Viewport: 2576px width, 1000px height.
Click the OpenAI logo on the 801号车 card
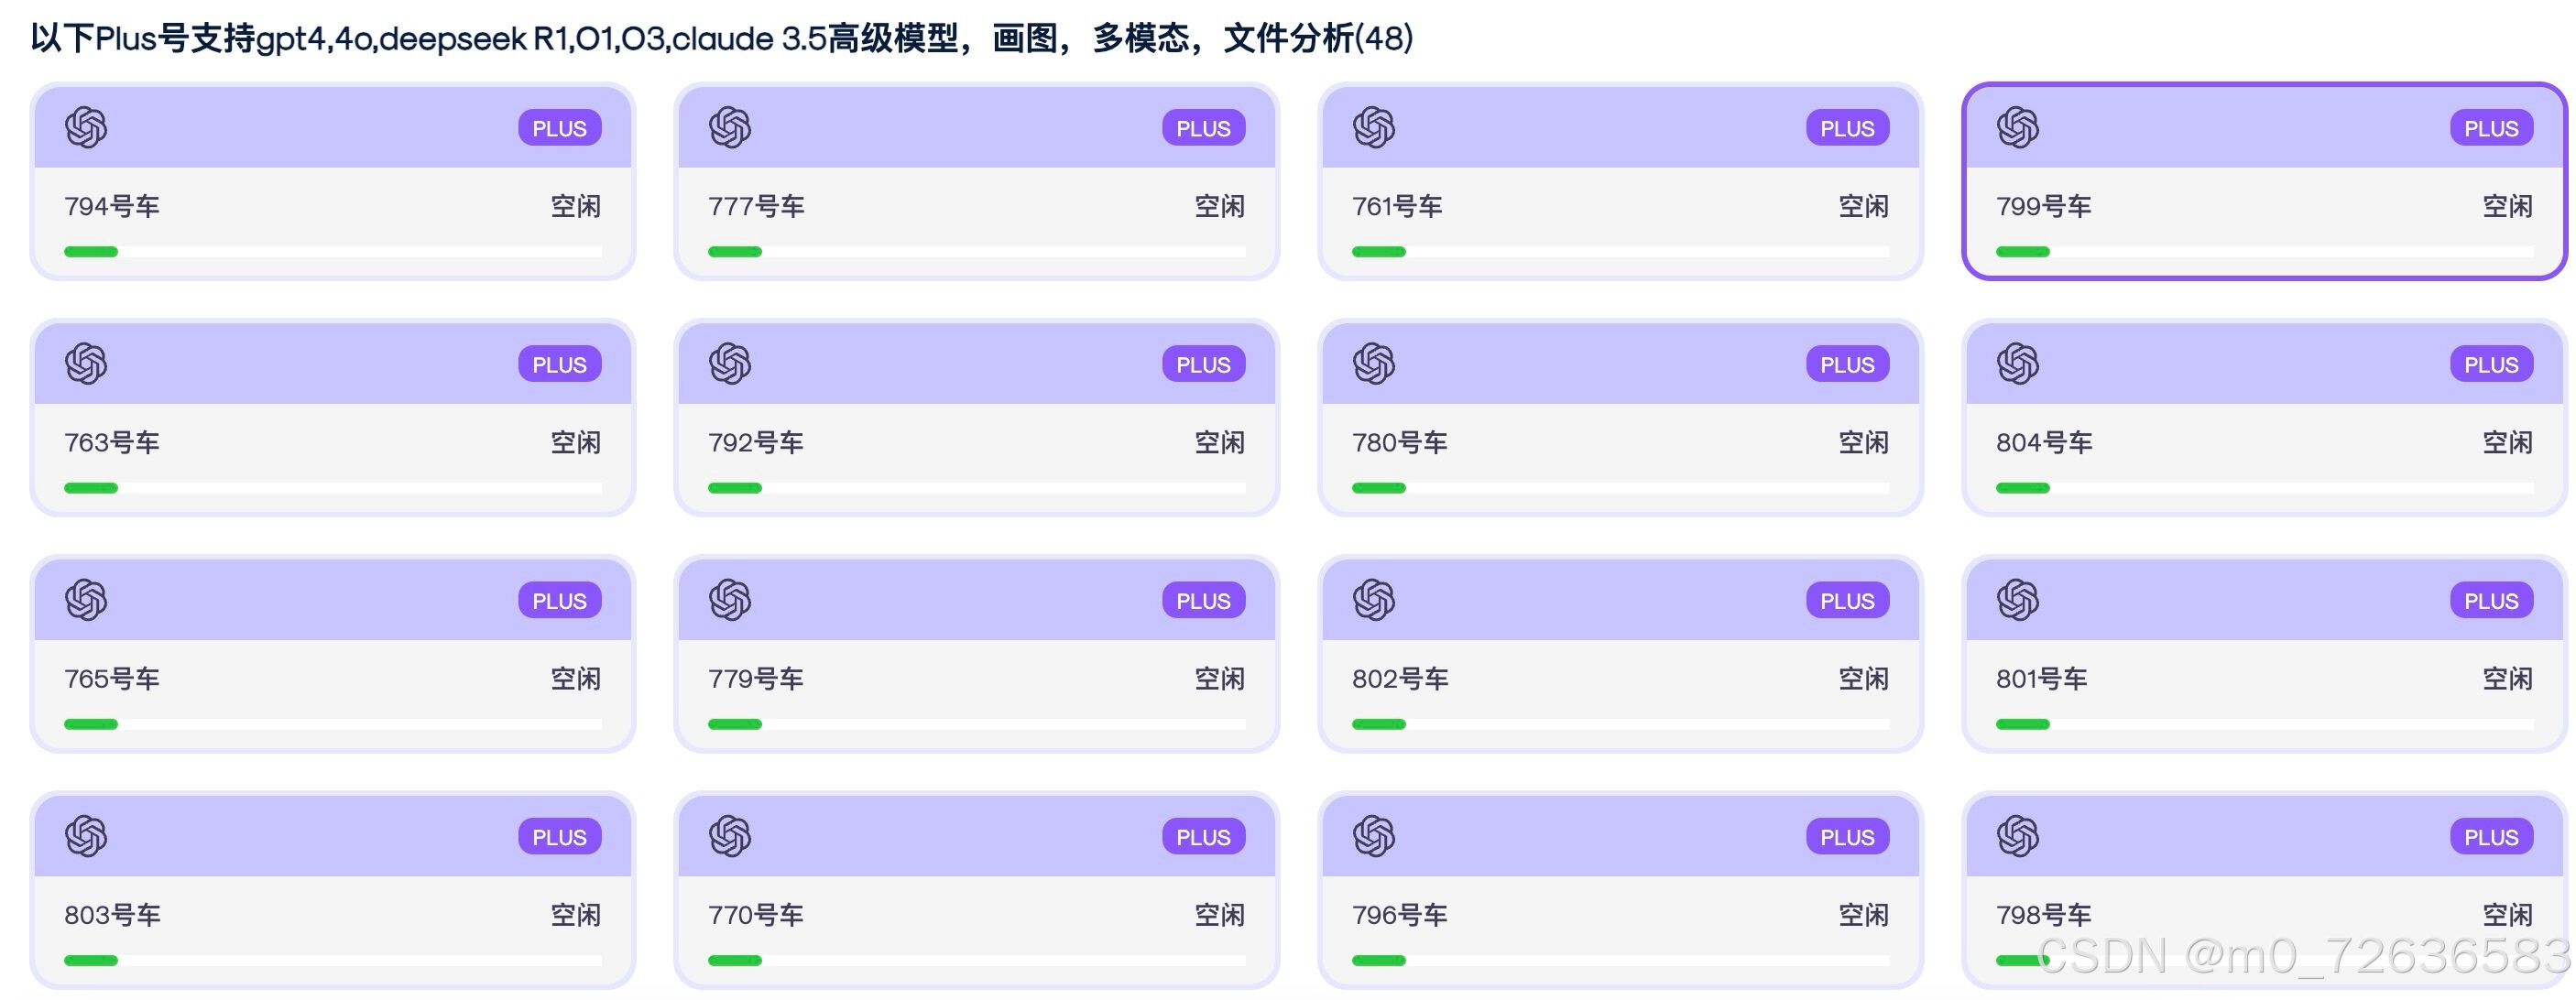pos(2018,600)
